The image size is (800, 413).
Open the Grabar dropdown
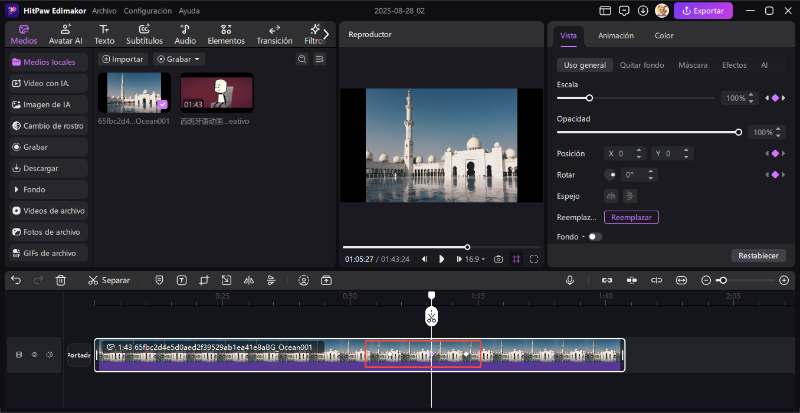click(x=179, y=59)
